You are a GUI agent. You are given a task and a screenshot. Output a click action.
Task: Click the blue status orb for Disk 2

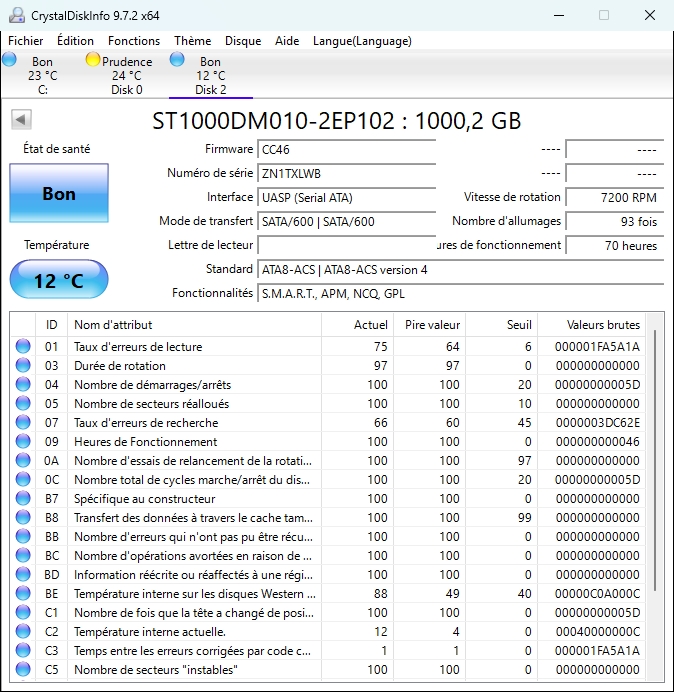tap(177, 60)
